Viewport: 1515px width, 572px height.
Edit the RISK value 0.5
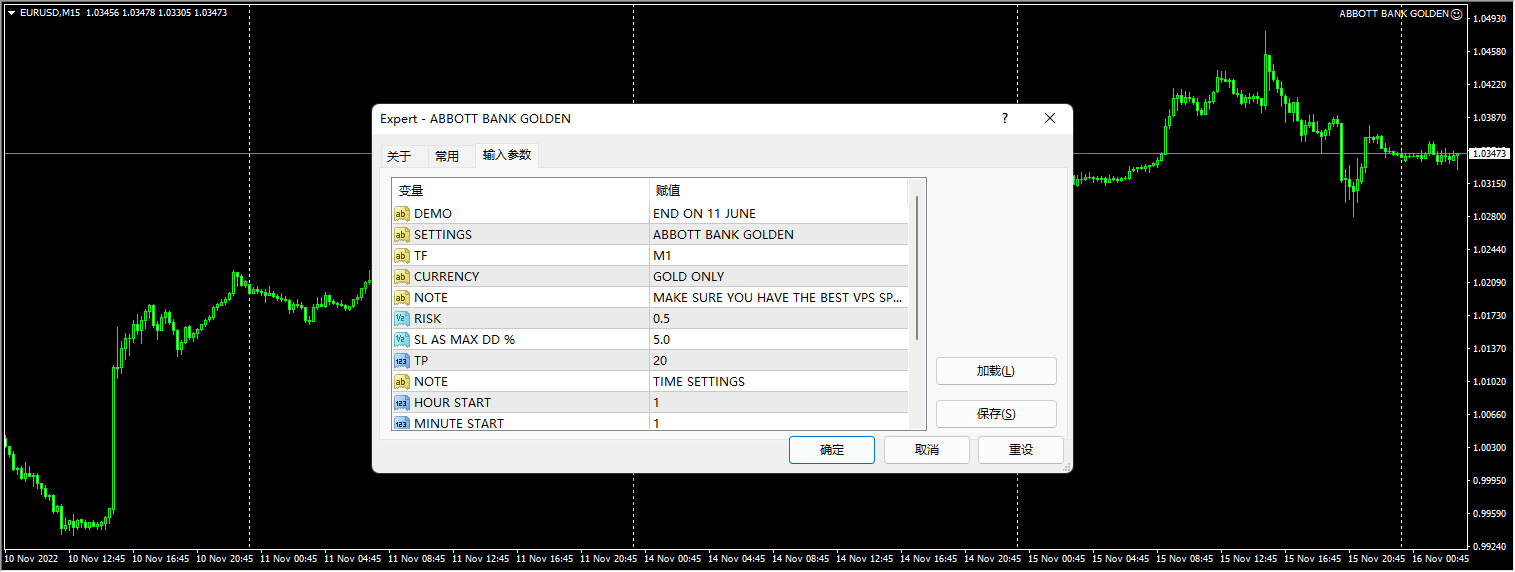click(x=780, y=318)
